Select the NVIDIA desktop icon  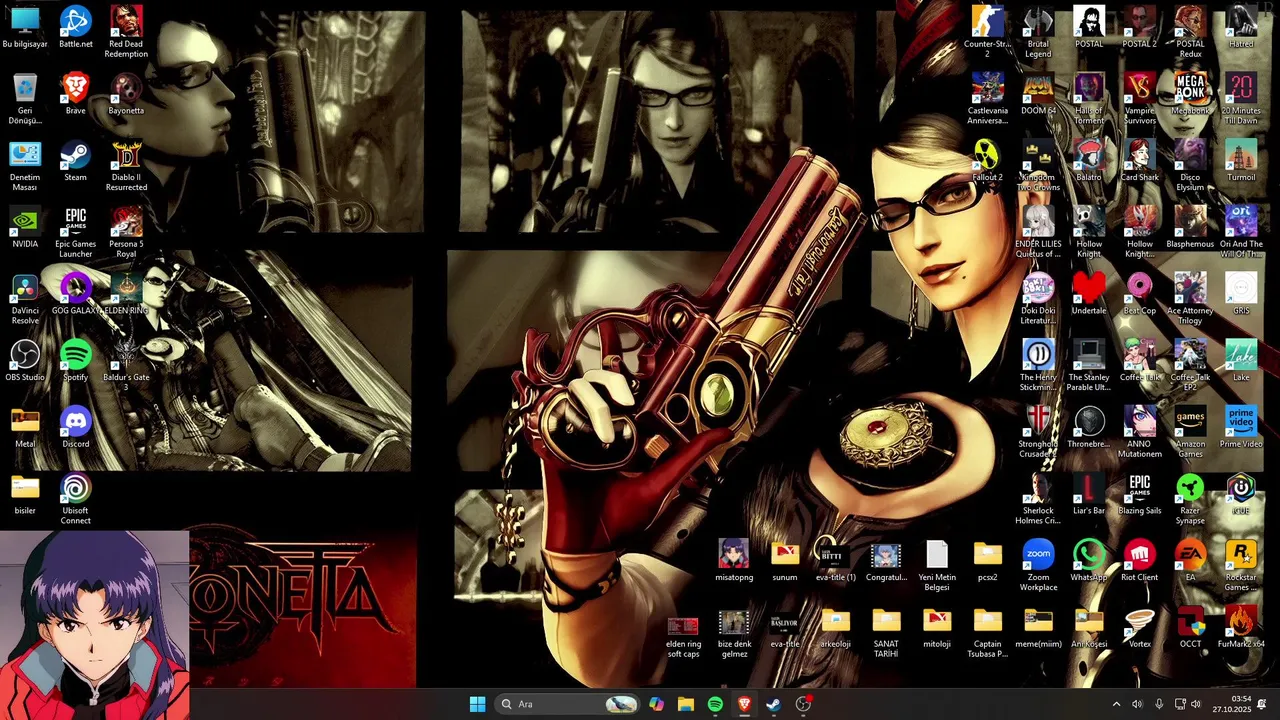pos(25,228)
